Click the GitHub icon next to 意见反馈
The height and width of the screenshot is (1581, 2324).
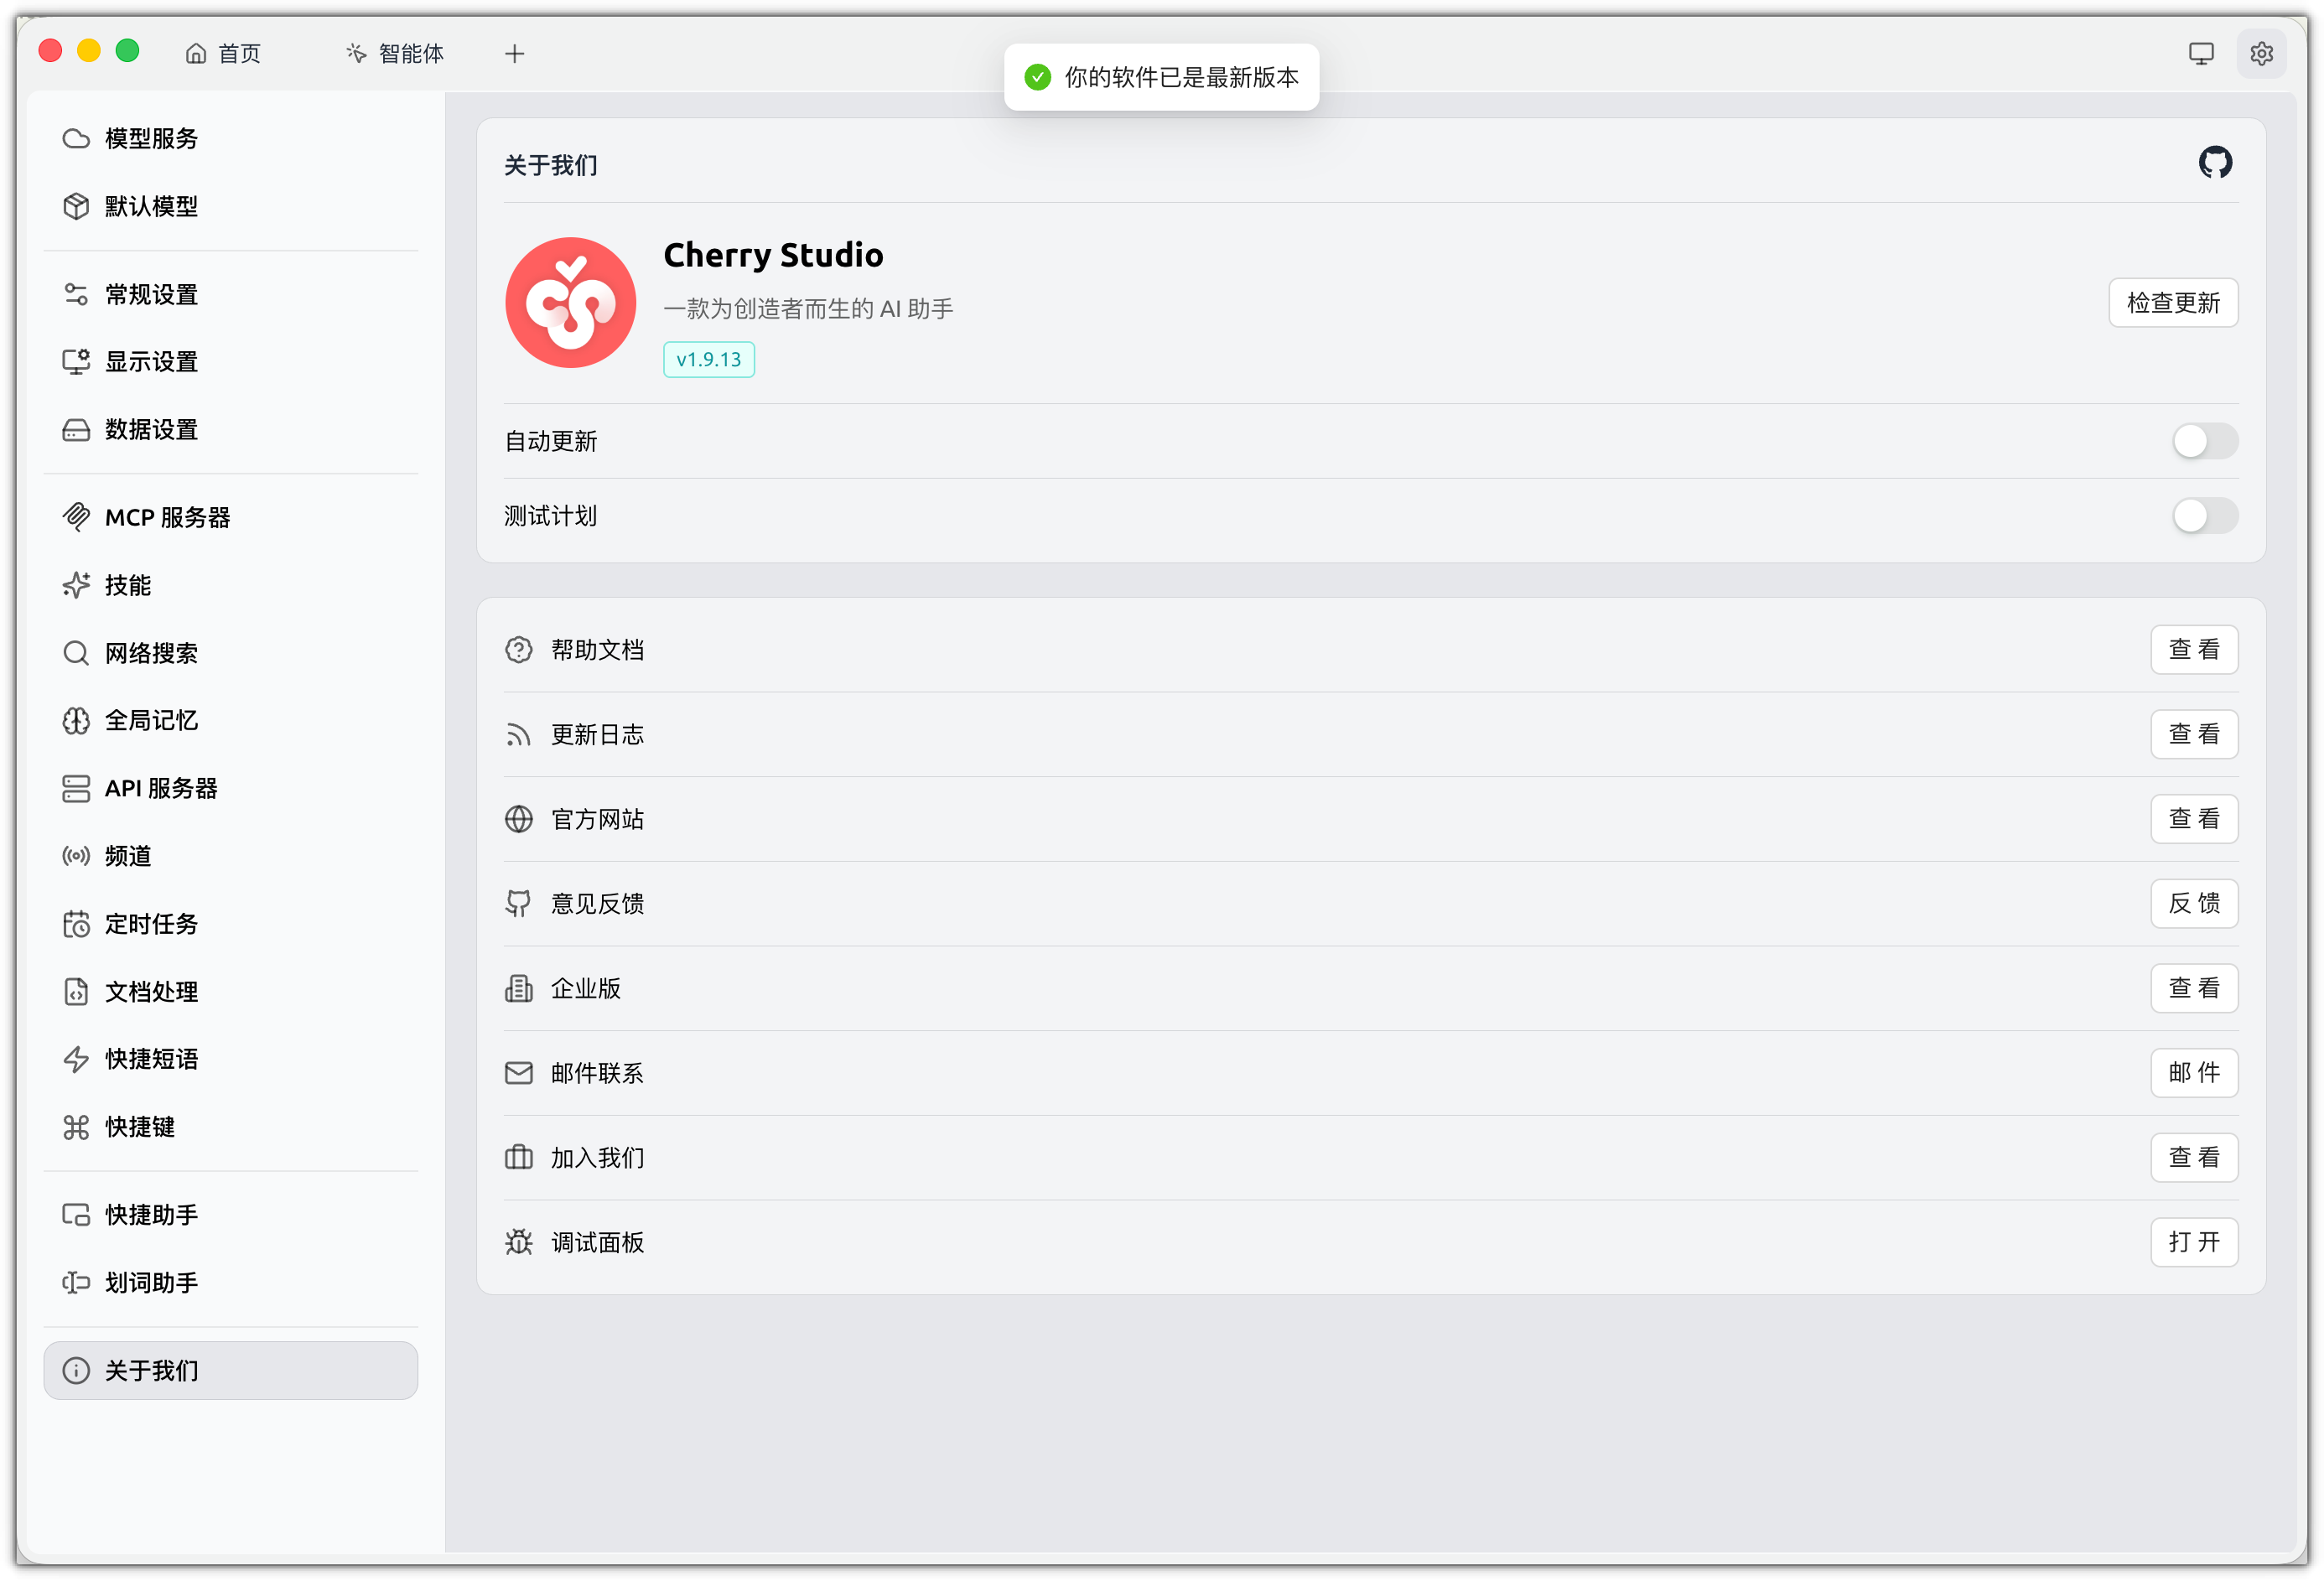518,904
